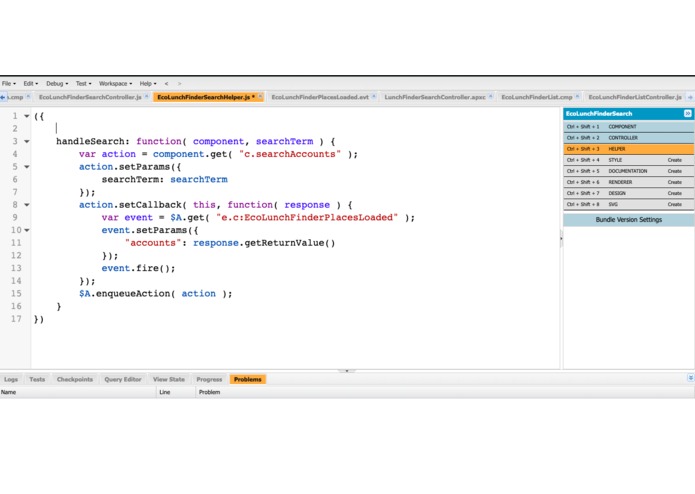
Task: Collapse handleSearch function fold on line 3
Action: click(27, 141)
